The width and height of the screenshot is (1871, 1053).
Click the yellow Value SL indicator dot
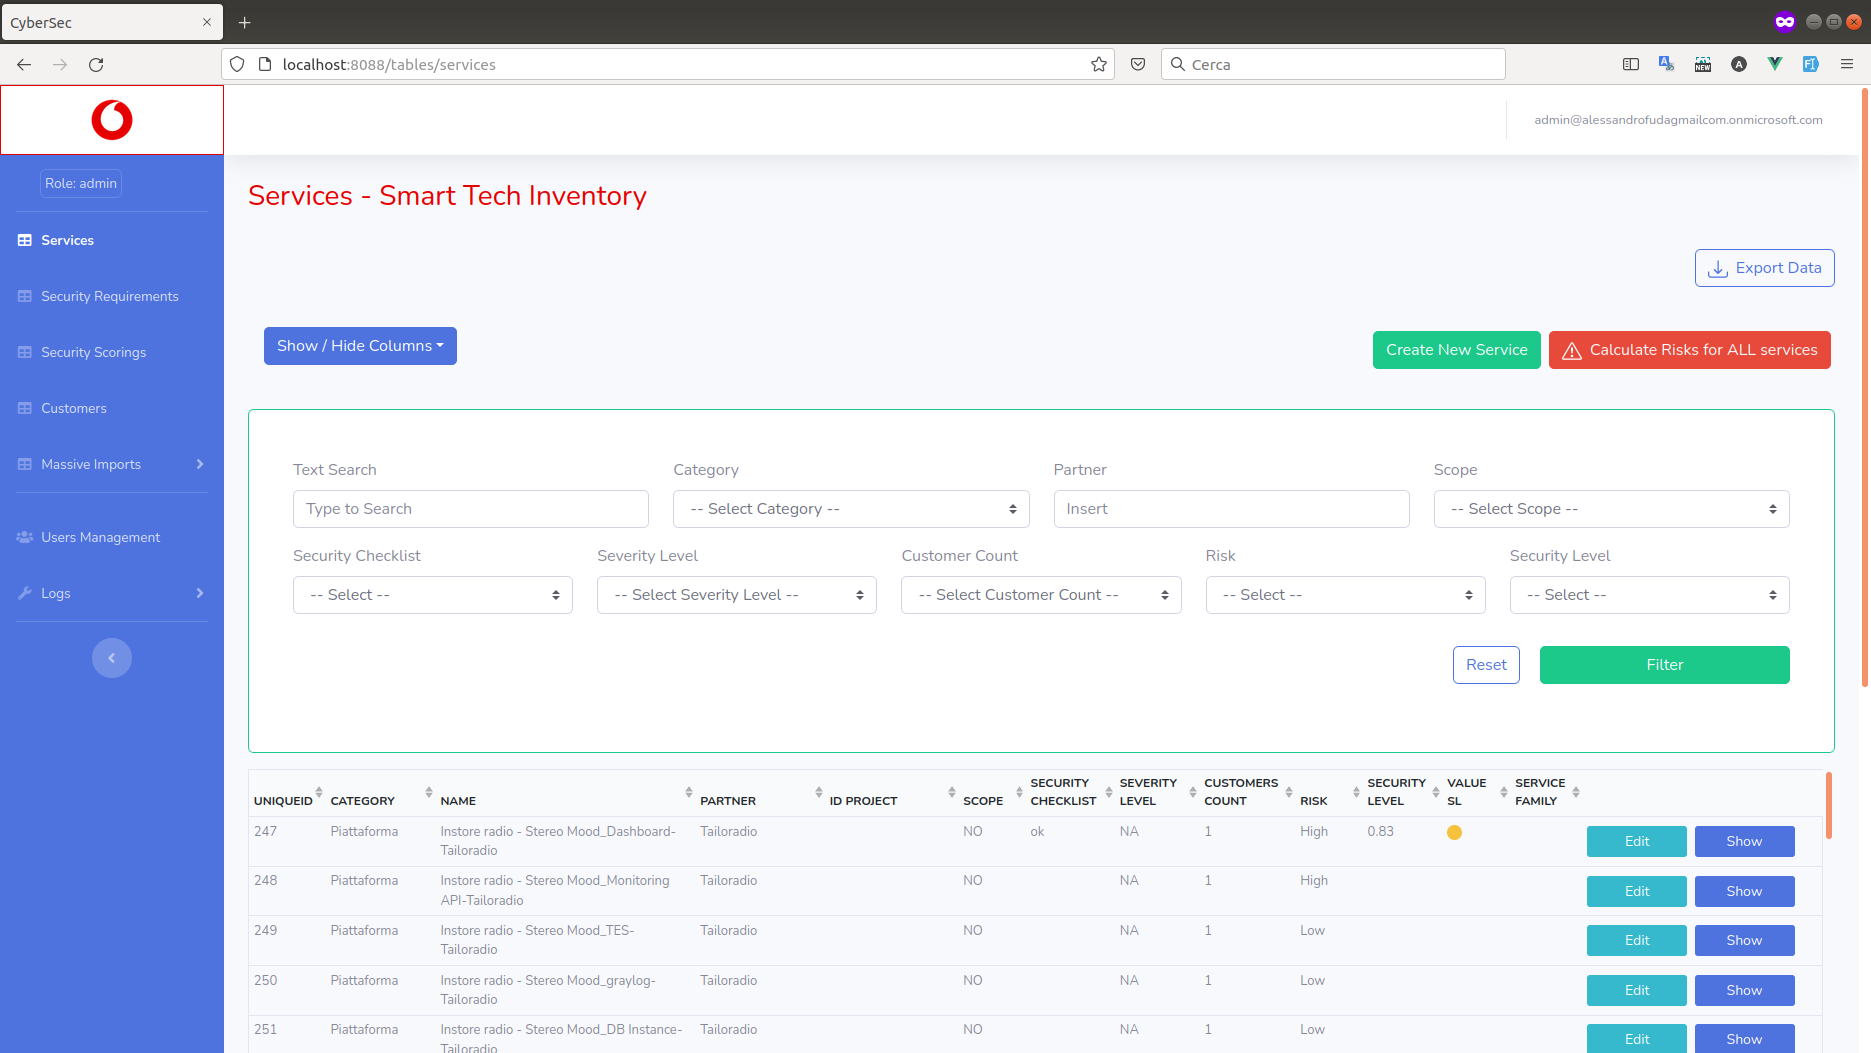(x=1454, y=832)
